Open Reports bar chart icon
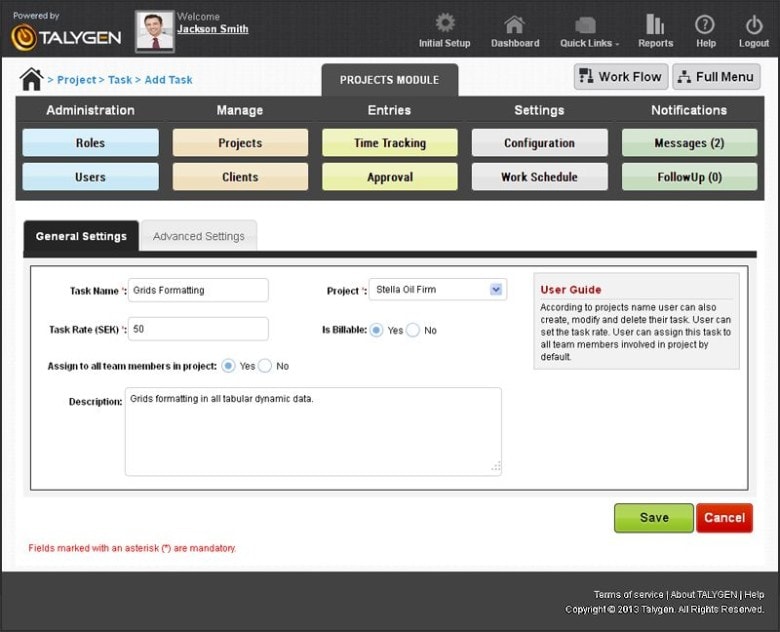 coord(655,24)
